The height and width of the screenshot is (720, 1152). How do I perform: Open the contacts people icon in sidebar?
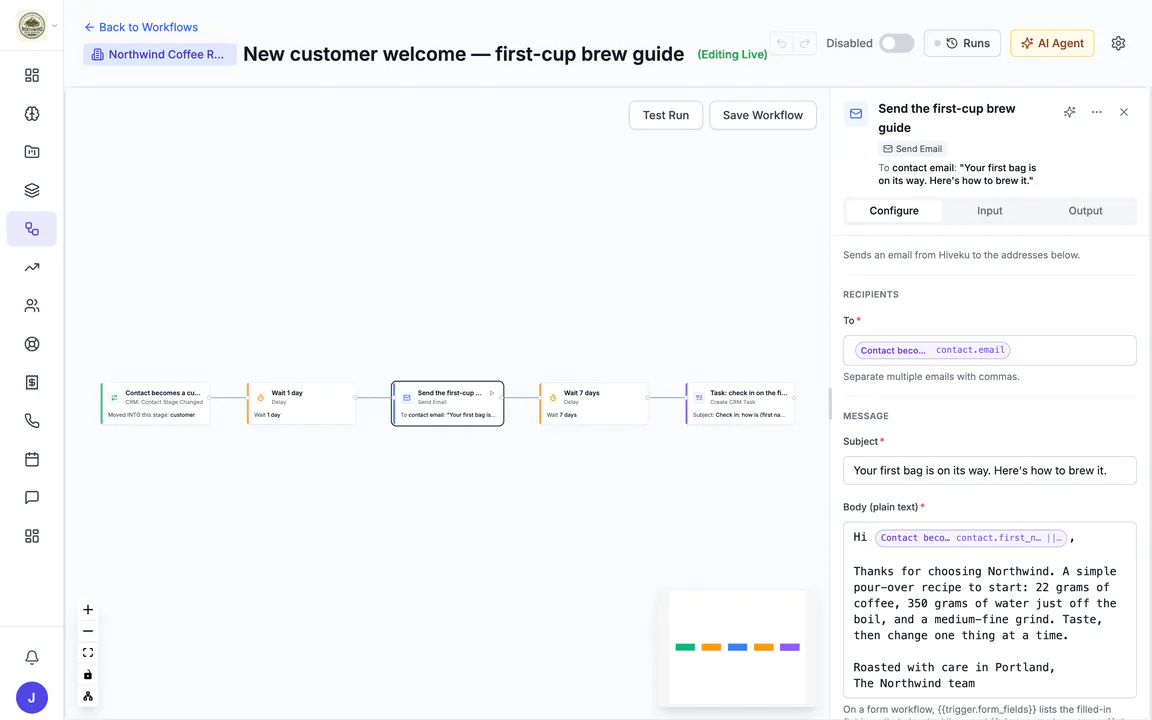(32, 306)
